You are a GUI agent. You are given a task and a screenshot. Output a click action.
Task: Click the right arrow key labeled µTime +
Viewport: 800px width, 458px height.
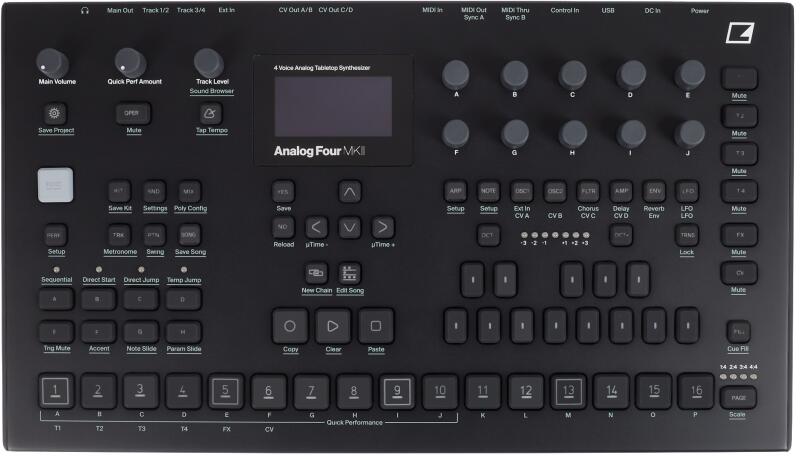[x=383, y=227]
